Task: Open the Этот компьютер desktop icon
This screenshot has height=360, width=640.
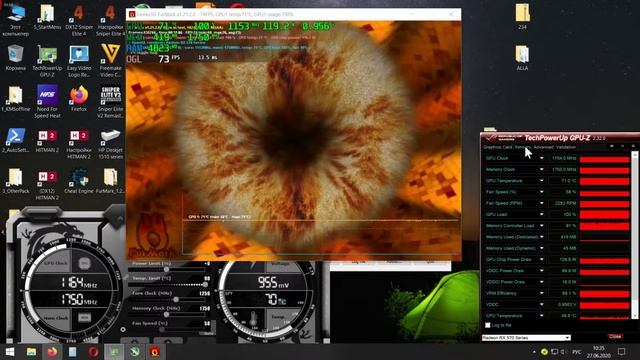Action: 16,19
